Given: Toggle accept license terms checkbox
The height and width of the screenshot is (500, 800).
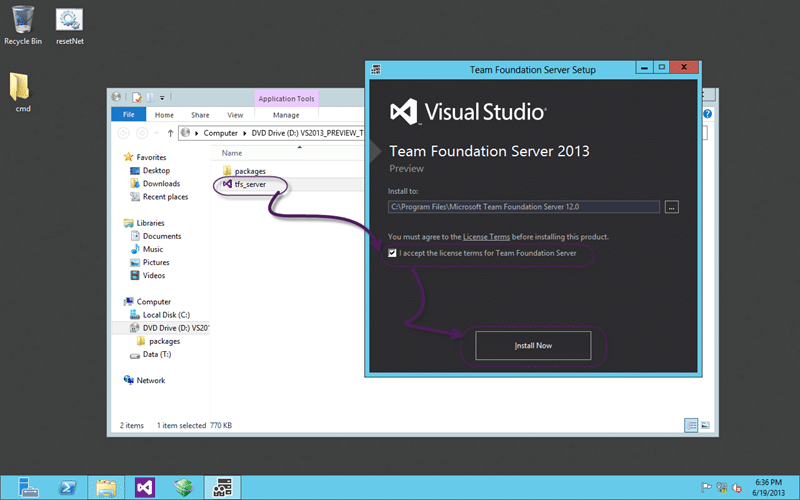Looking at the screenshot, I should [x=392, y=253].
